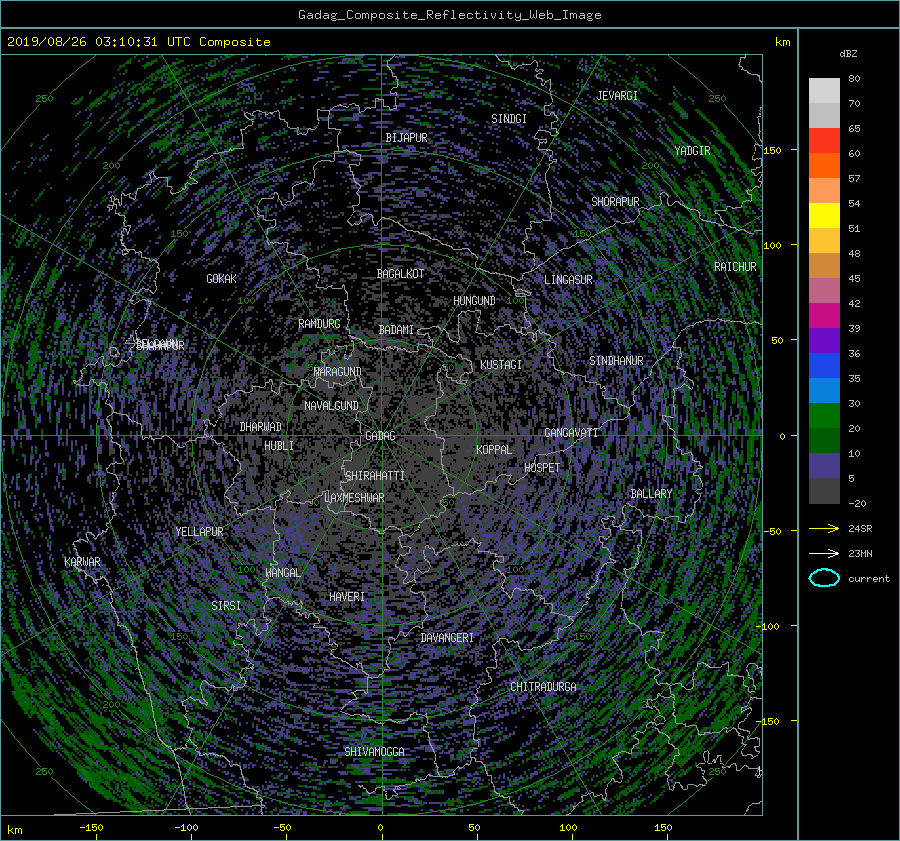Viewport: 900px width, 841px height.
Task: Click the SIRSI city label
Action: coord(226,606)
